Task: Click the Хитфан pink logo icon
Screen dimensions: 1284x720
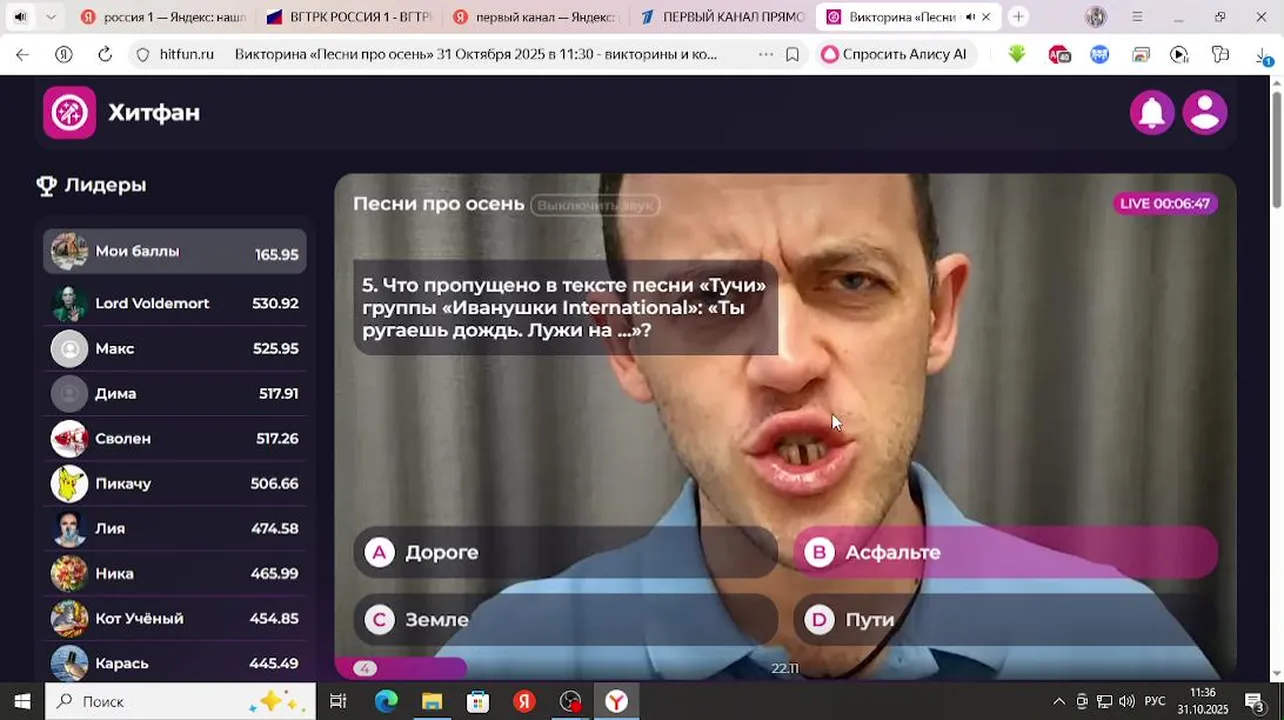Action: pos(69,112)
